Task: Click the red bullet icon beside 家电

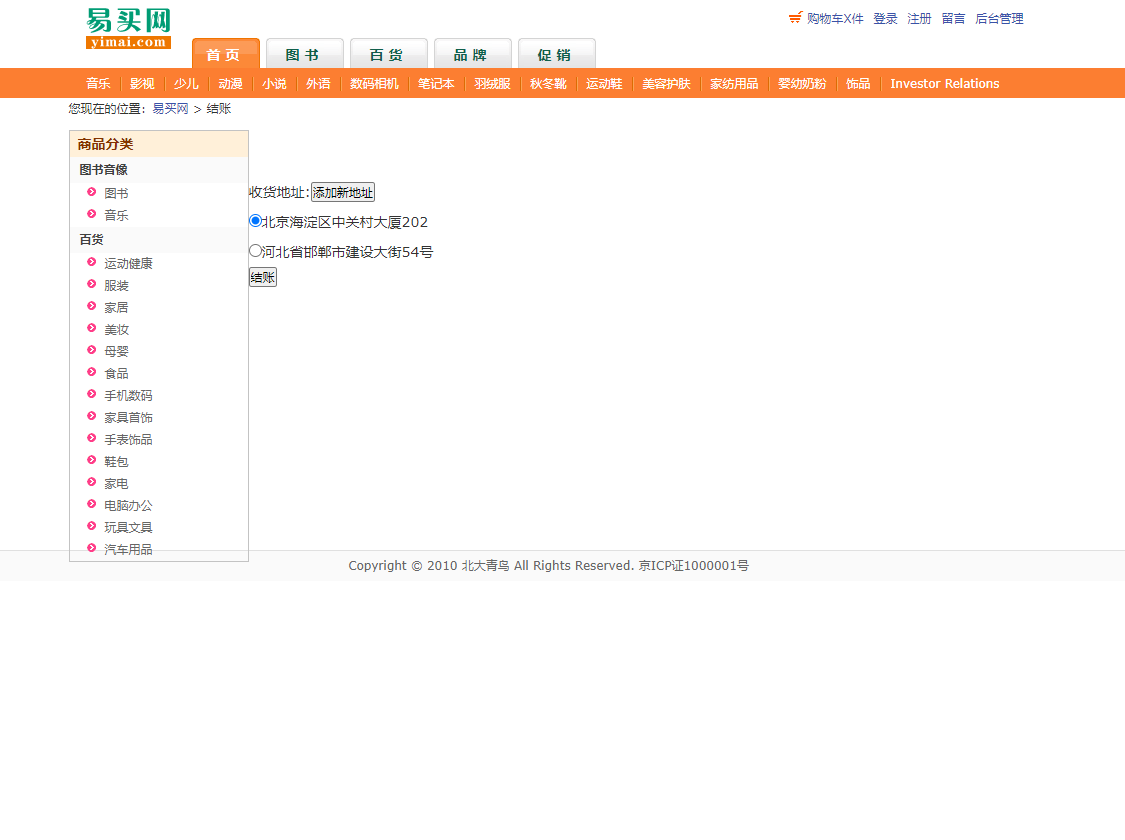Action: pos(91,482)
